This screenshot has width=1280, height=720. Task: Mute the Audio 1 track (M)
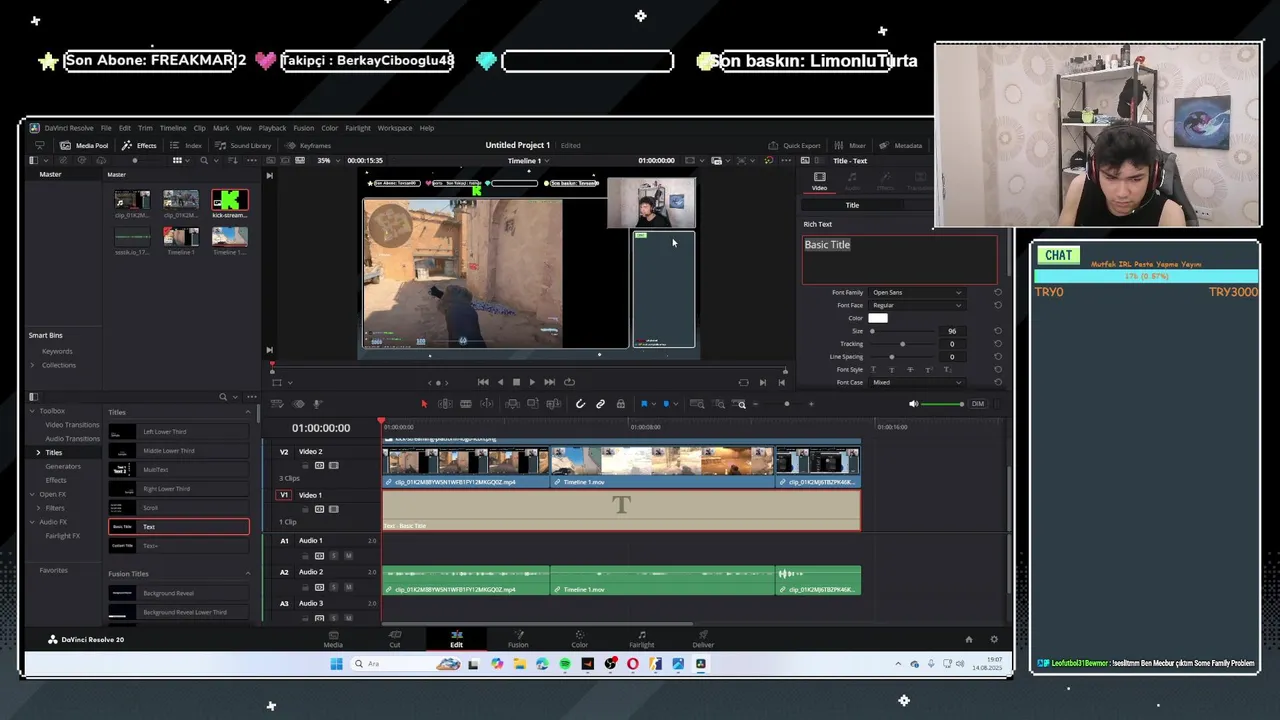[x=348, y=556]
